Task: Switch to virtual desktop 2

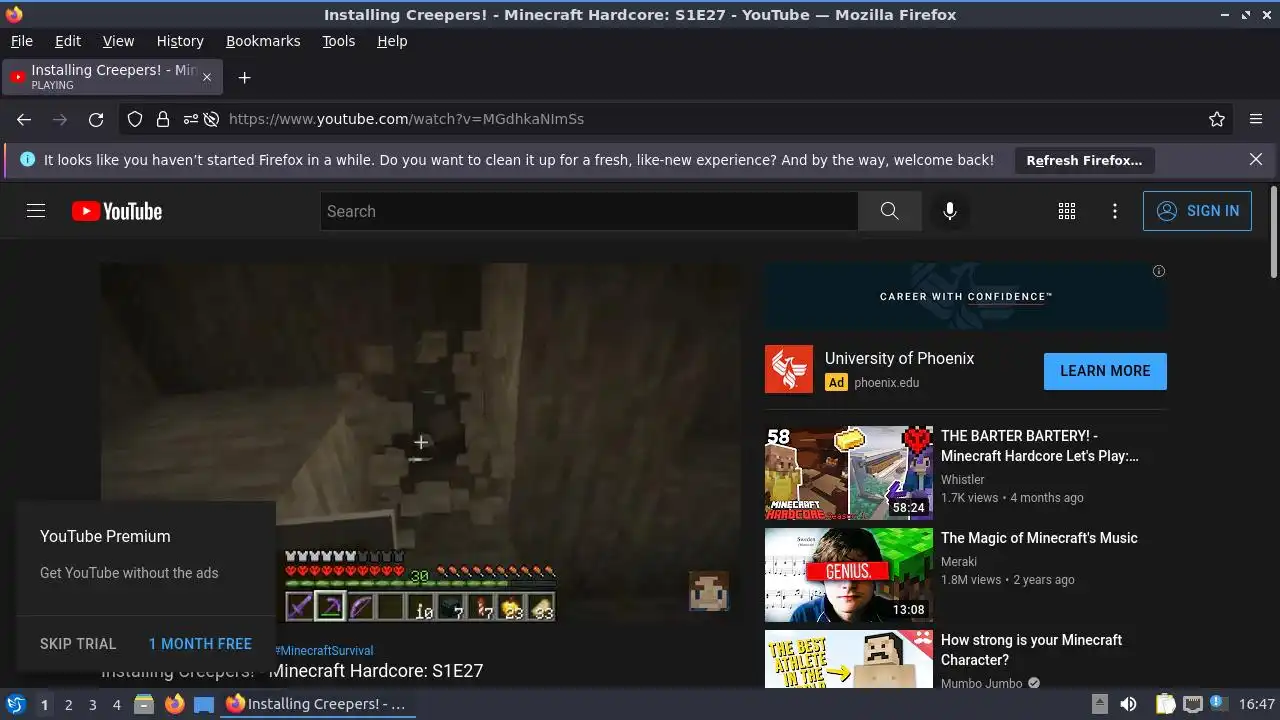Action: pos(68,705)
